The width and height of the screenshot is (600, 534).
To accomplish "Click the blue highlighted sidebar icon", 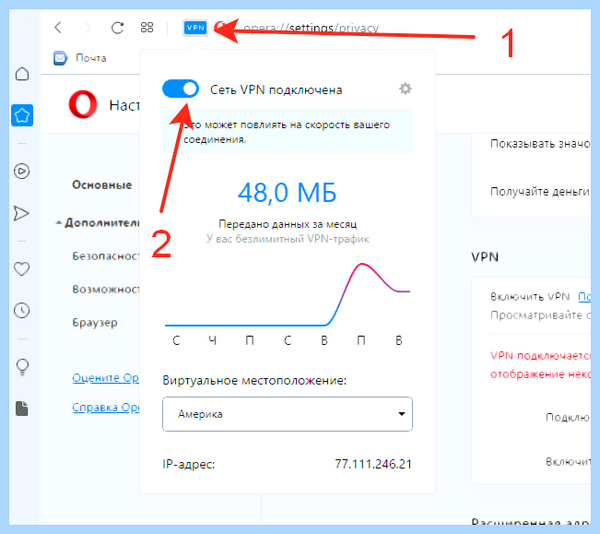I will (22, 115).
